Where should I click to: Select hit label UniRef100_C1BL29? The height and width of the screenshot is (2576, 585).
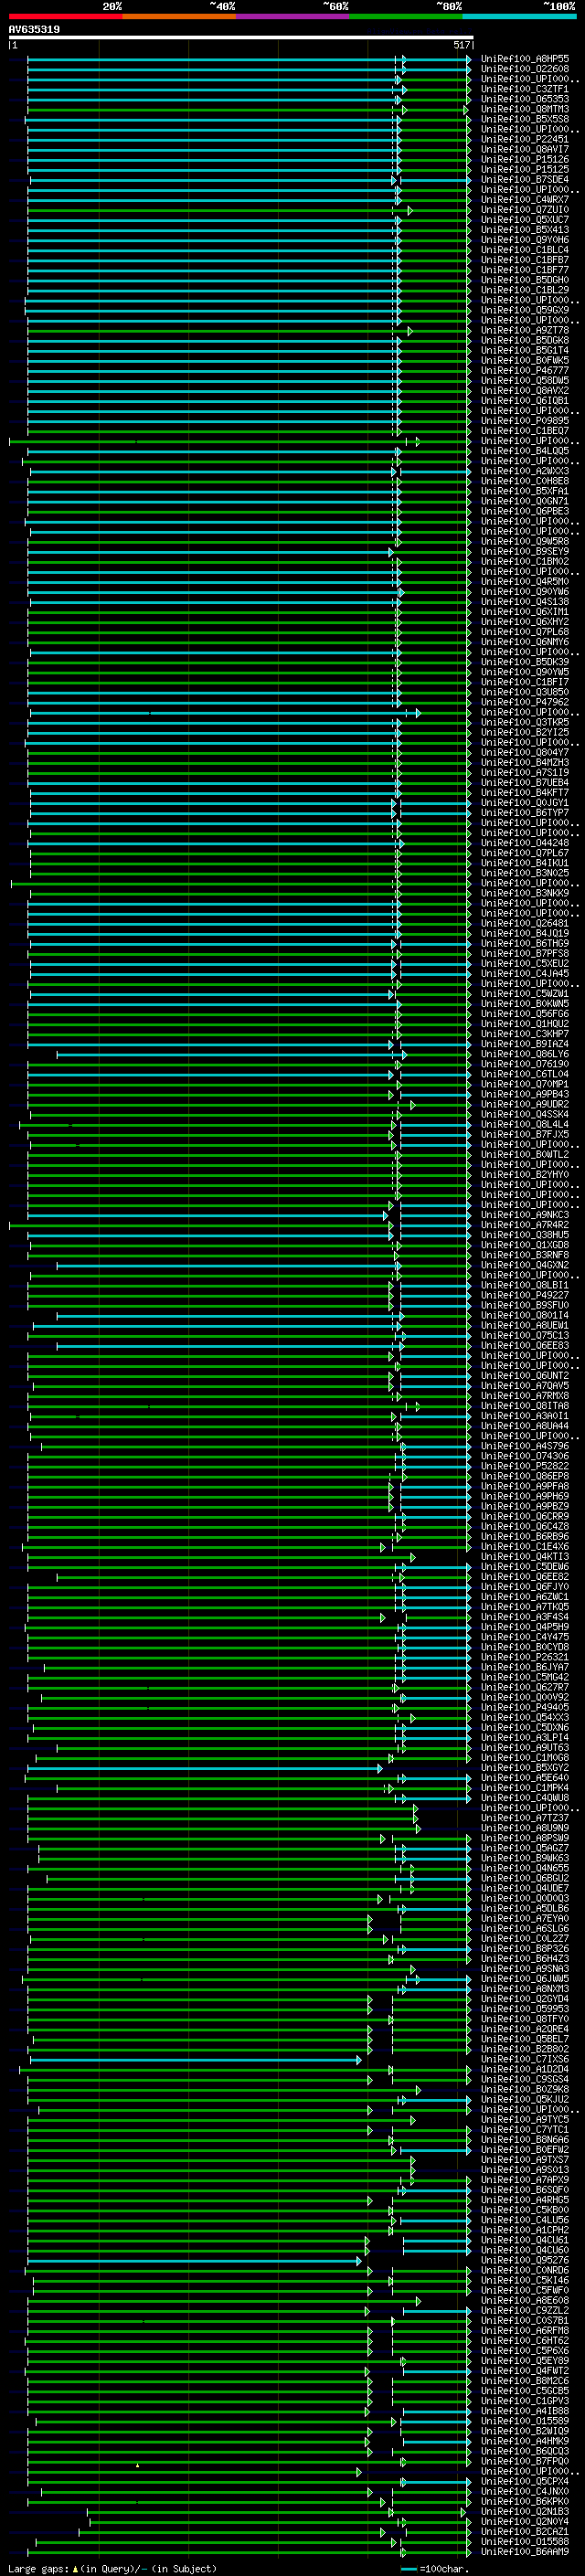click(525, 290)
